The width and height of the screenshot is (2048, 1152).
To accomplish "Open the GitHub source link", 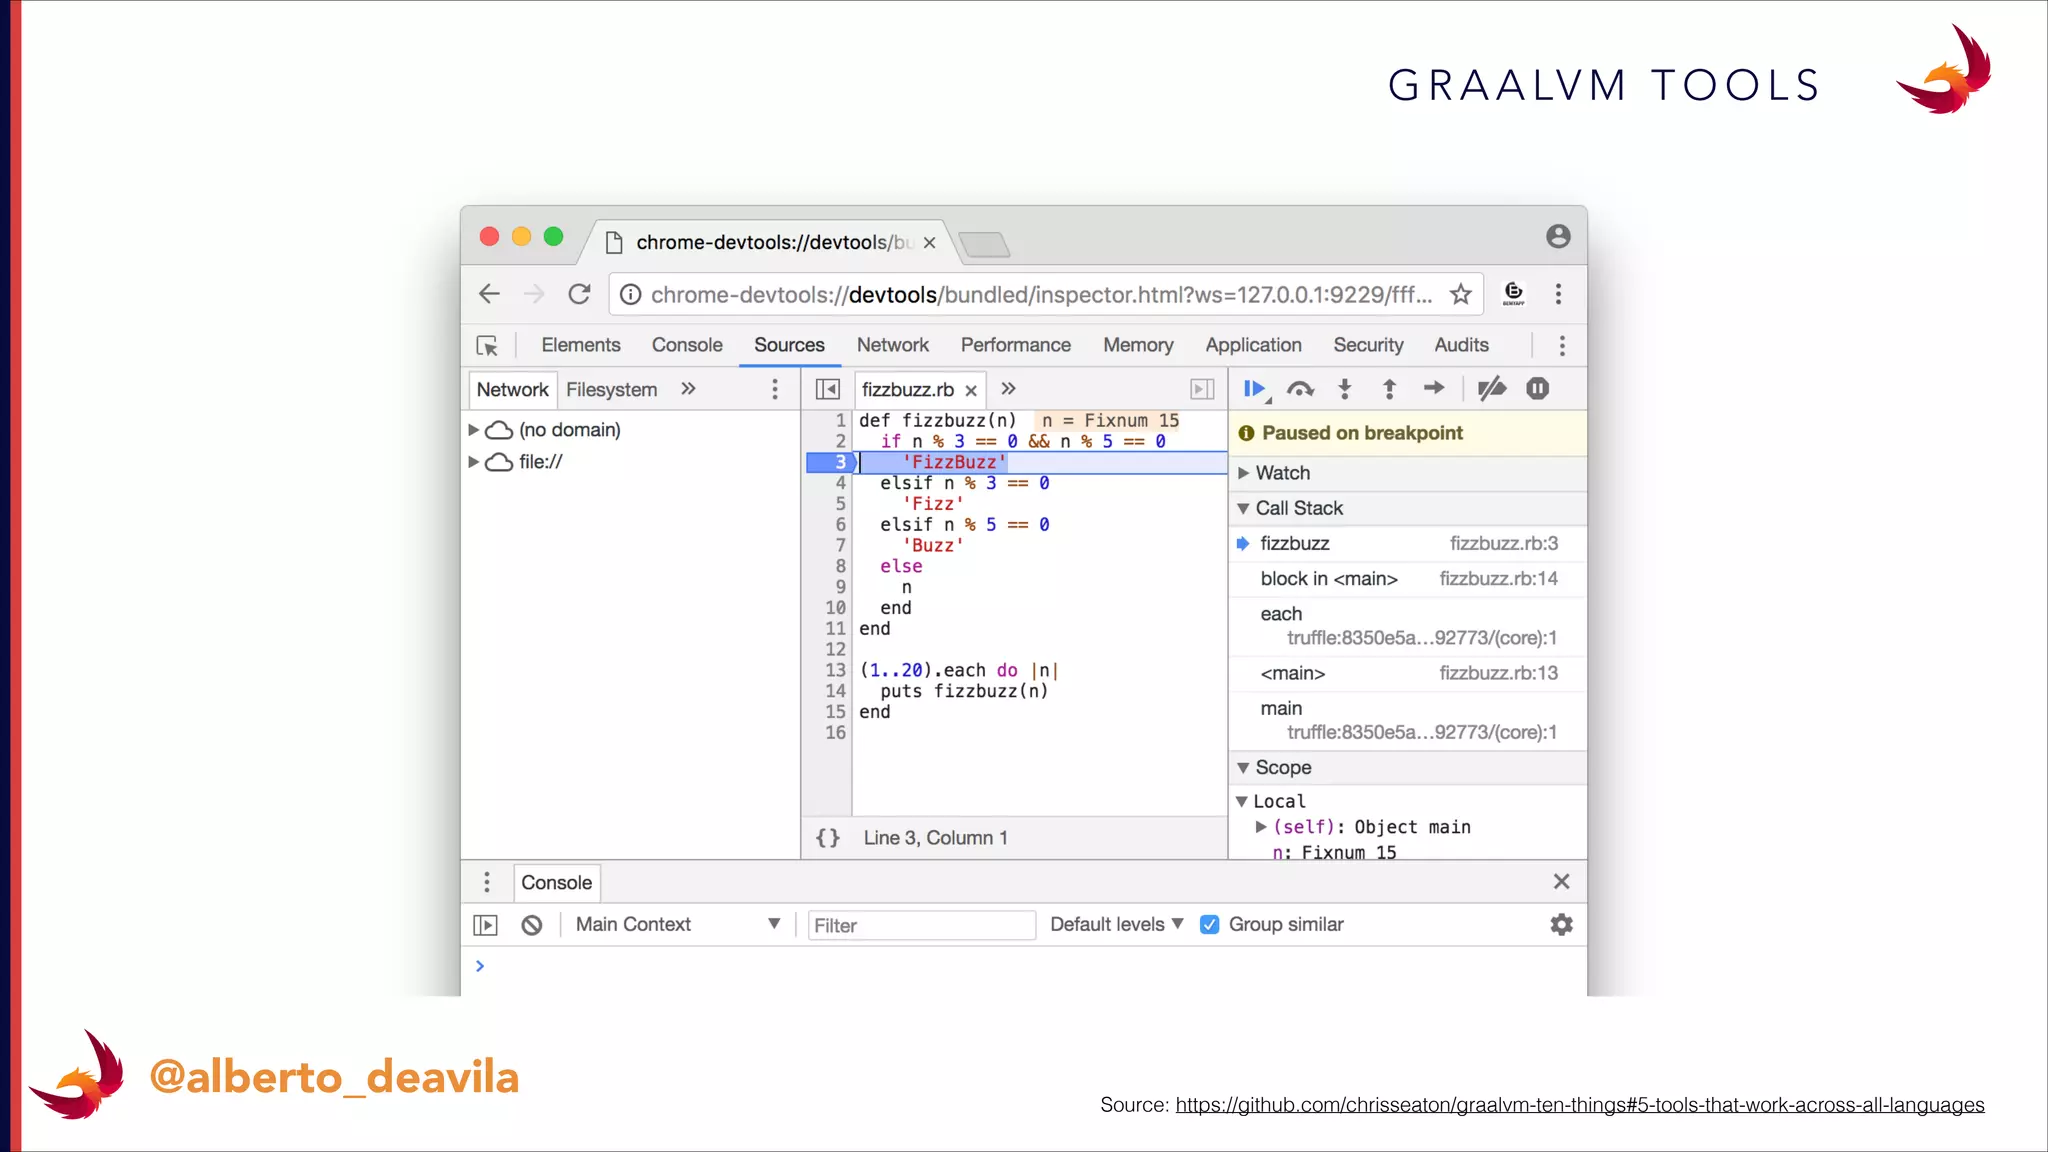I will tap(1580, 1105).
